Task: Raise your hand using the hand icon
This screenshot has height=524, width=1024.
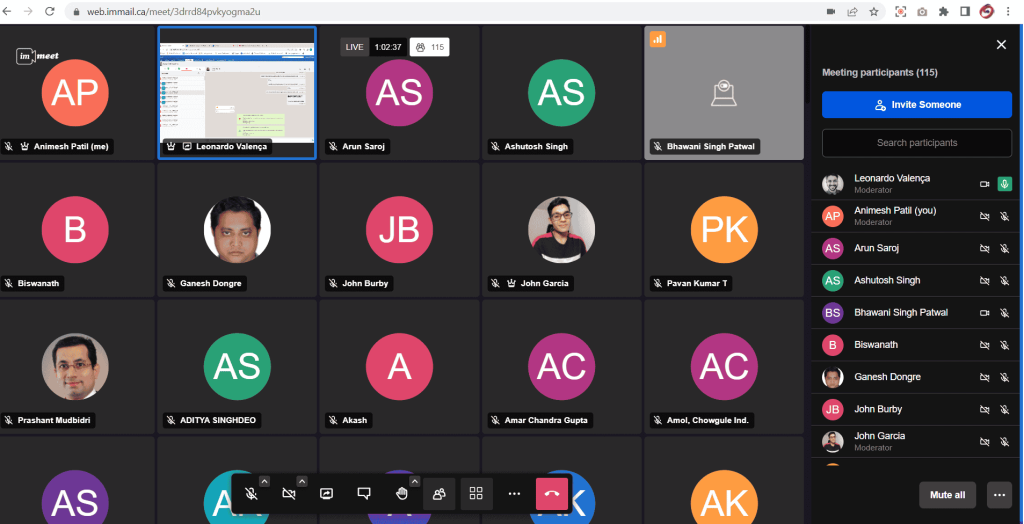Action: tap(401, 494)
